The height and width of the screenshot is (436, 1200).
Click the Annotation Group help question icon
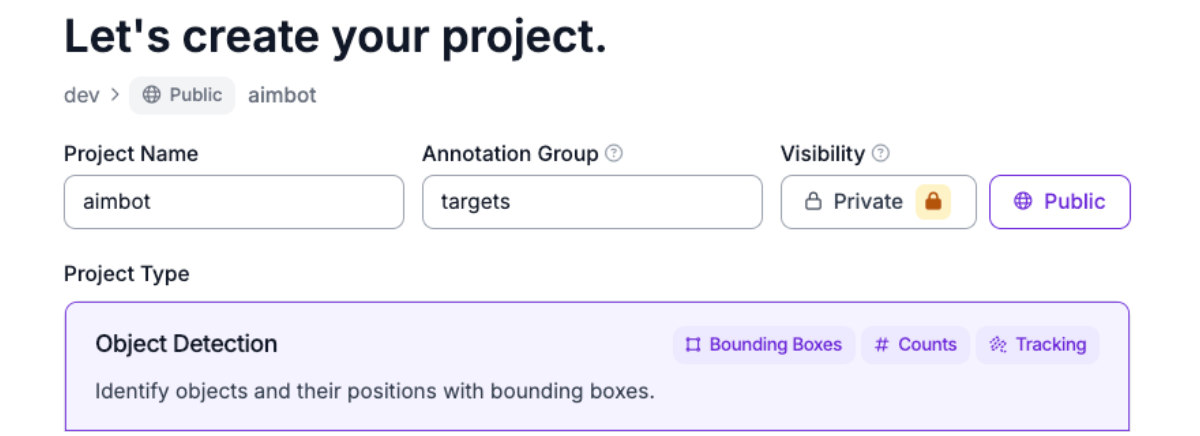click(x=614, y=154)
